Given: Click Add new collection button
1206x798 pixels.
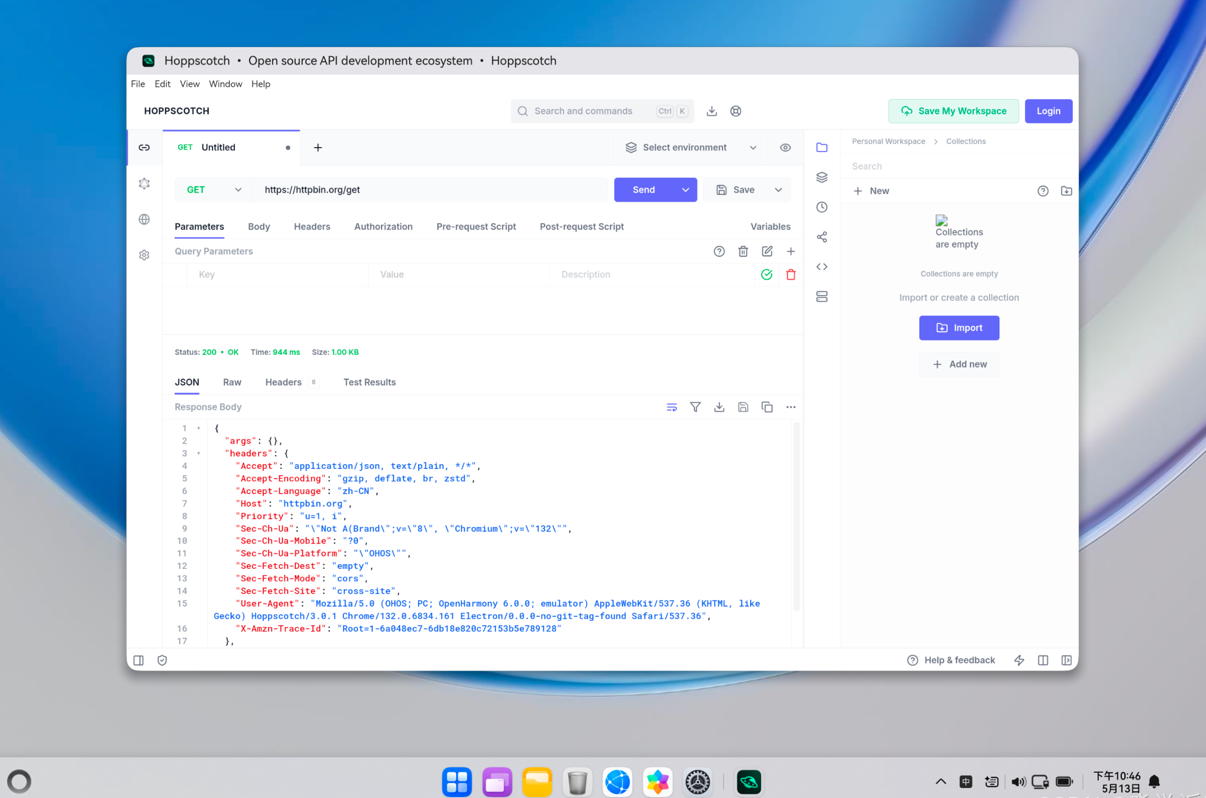Looking at the screenshot, I should click(x=959, y=364).
